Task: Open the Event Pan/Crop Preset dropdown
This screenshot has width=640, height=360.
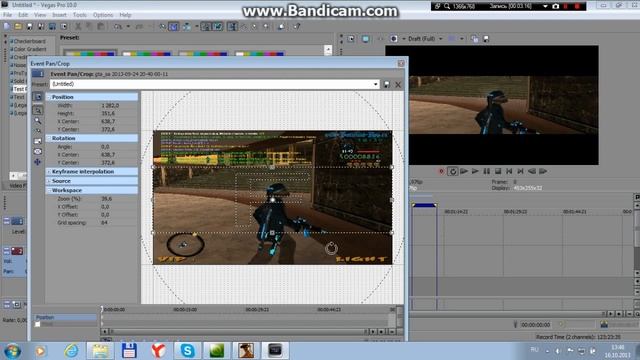Action: (376, 84)
